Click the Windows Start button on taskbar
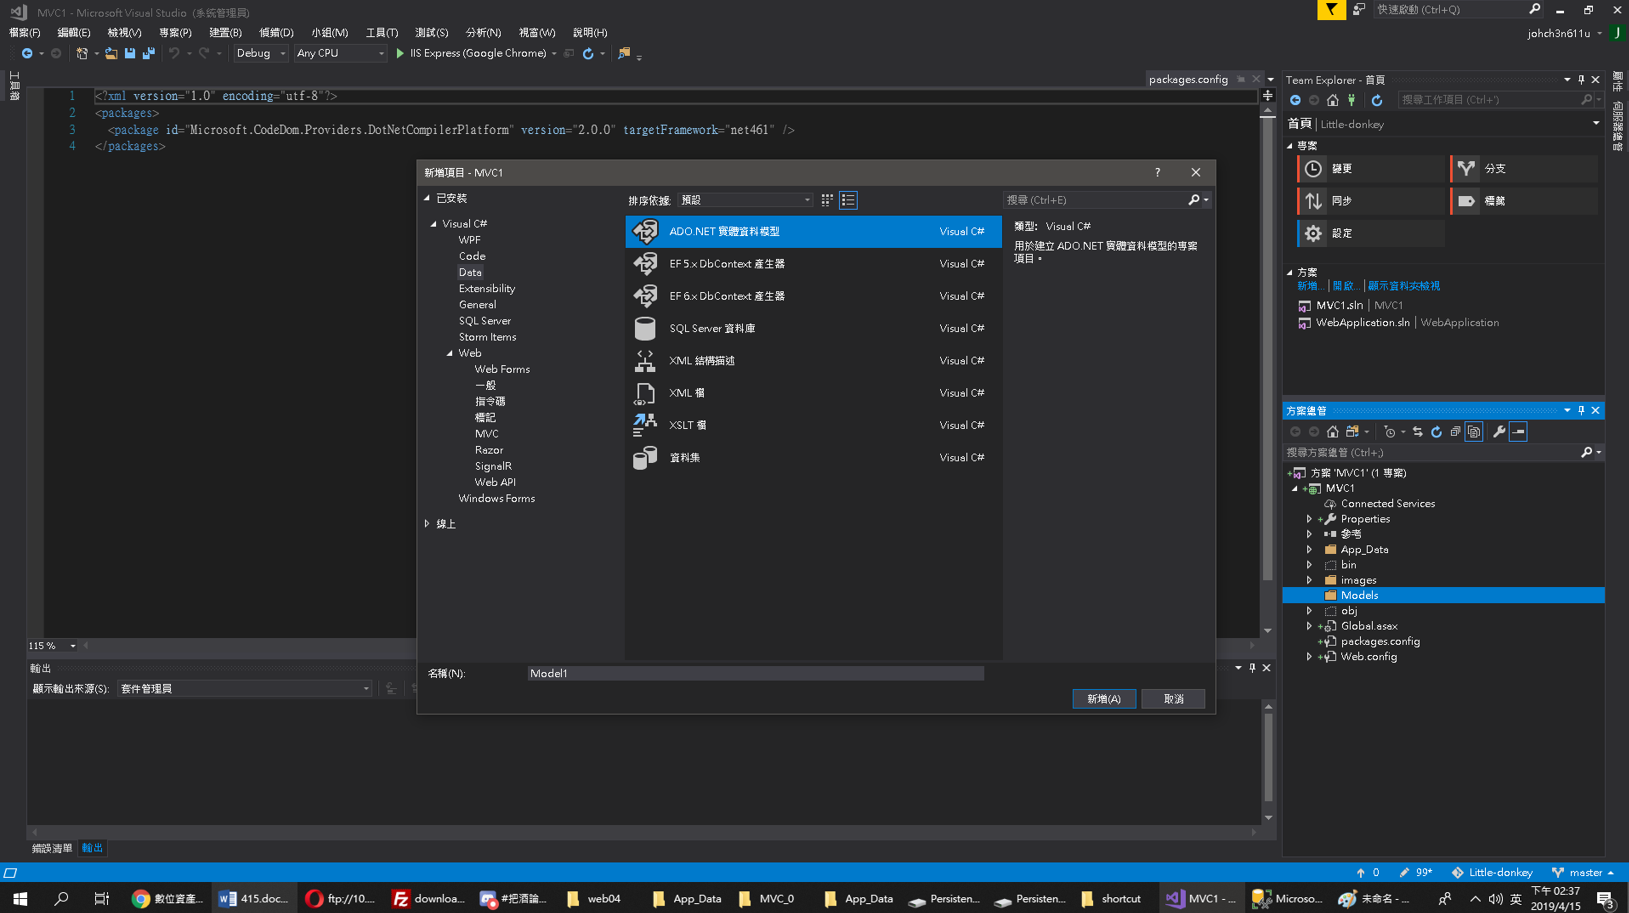The width and height of the screenshot is (1629, 913). click(20, 899)
